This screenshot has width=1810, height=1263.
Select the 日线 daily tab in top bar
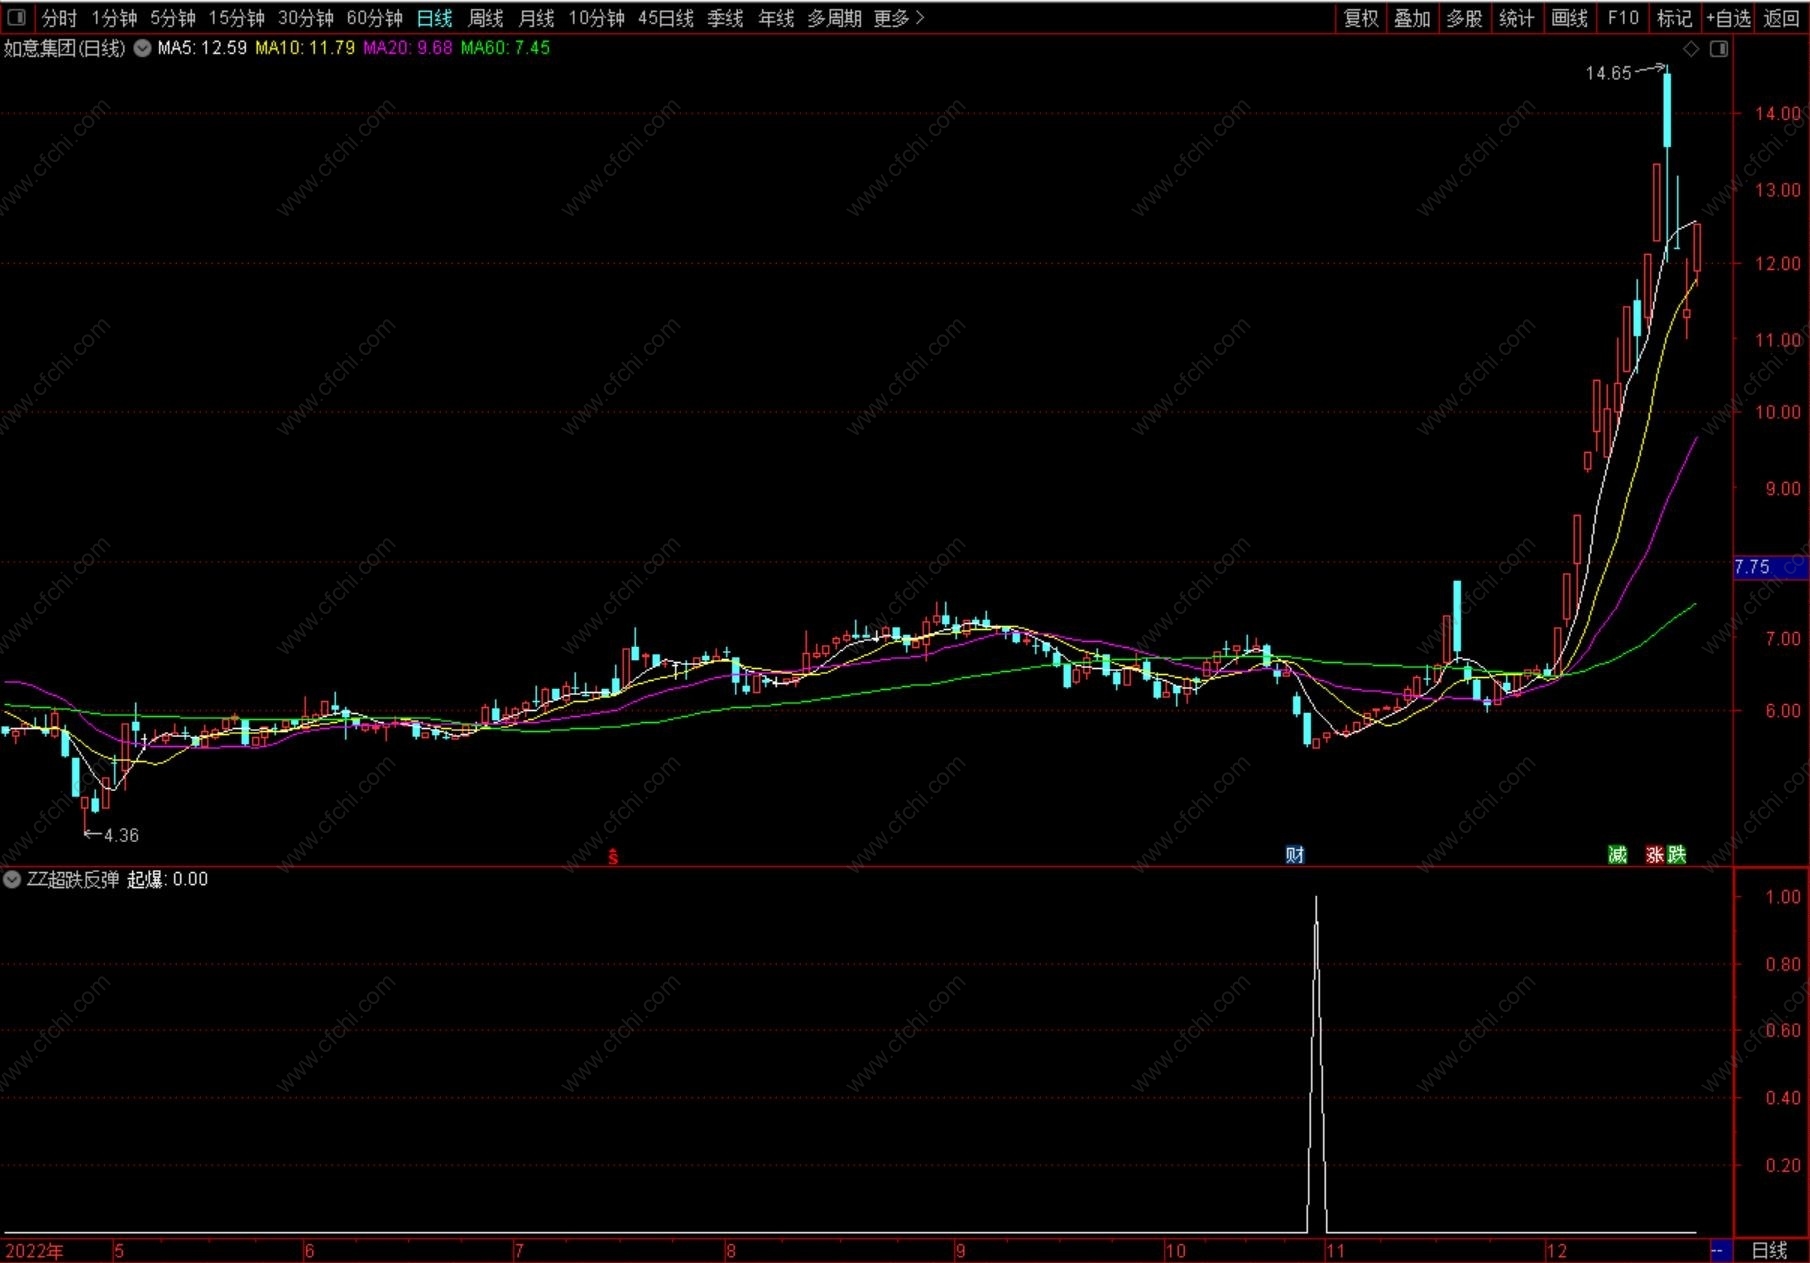click(435, 18)
